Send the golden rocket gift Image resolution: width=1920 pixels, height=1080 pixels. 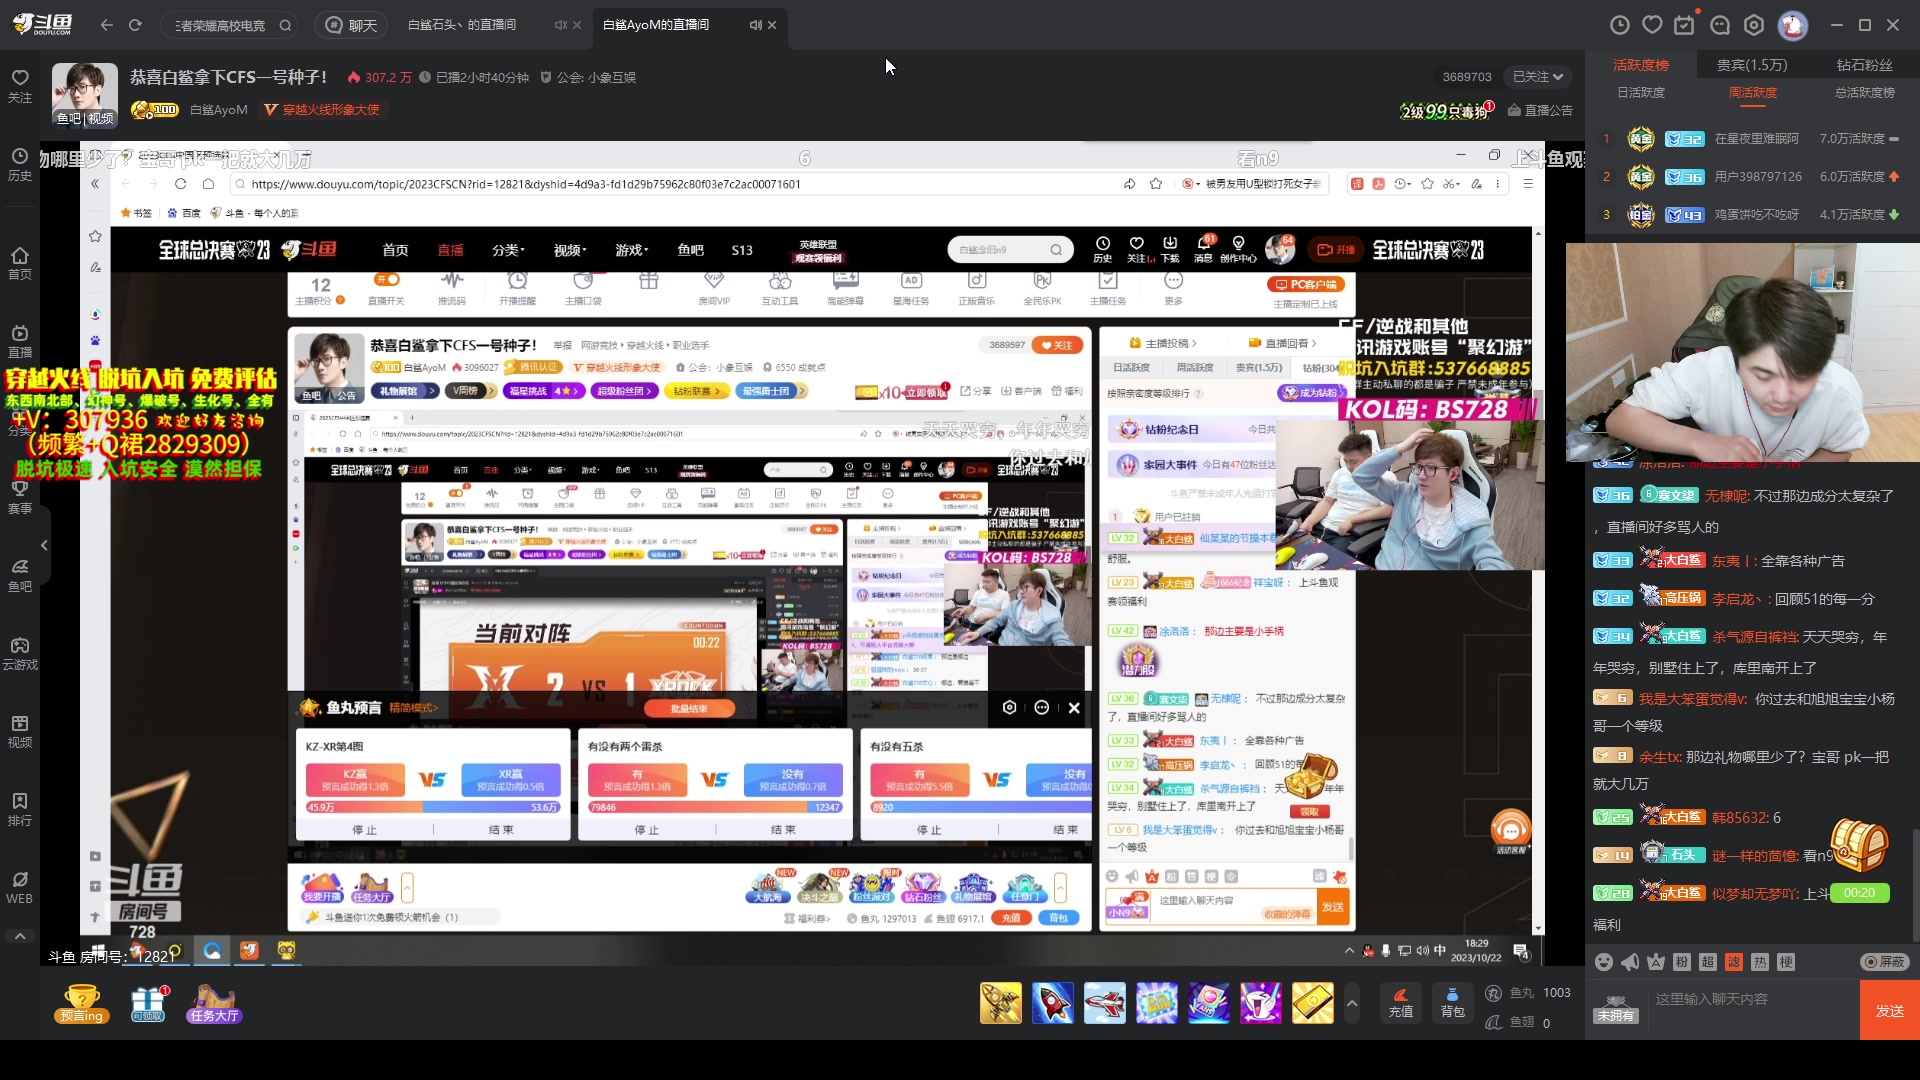1001,1003
